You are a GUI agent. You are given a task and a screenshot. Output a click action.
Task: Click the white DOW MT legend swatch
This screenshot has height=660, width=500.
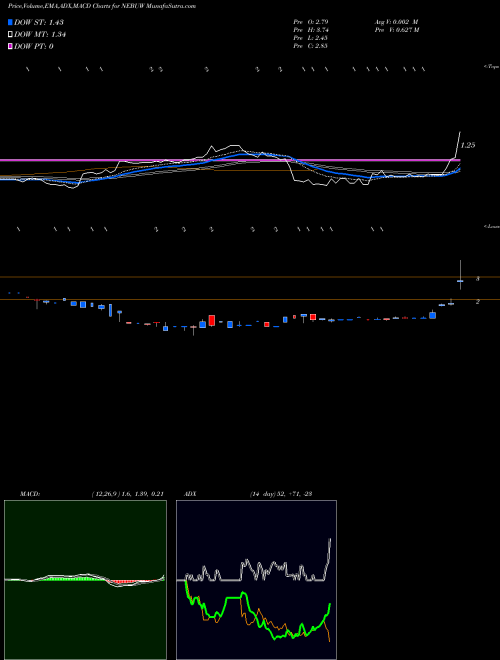tap(10, 34)
